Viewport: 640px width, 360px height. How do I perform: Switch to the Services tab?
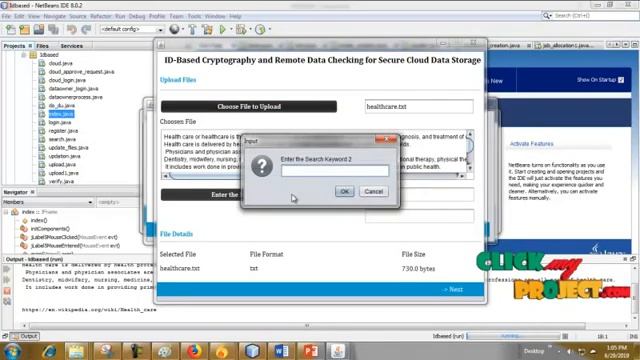pos(71,46)
